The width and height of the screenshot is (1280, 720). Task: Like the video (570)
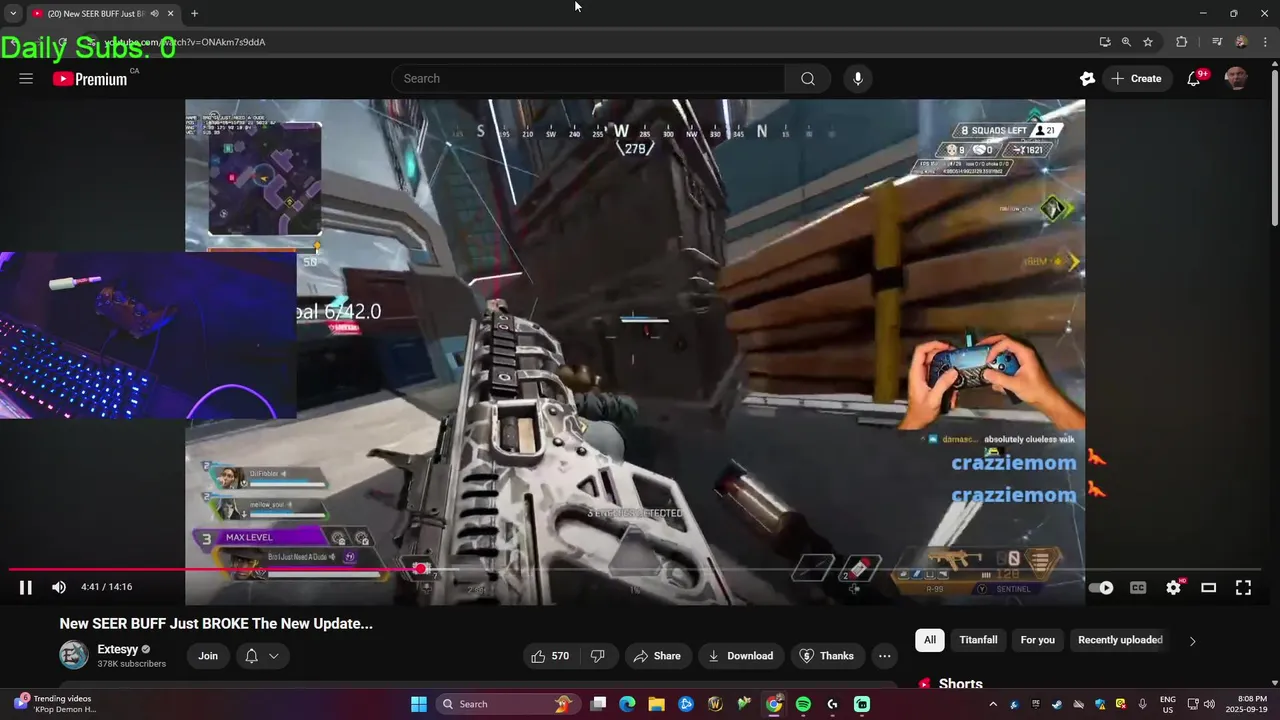[550, 656]
